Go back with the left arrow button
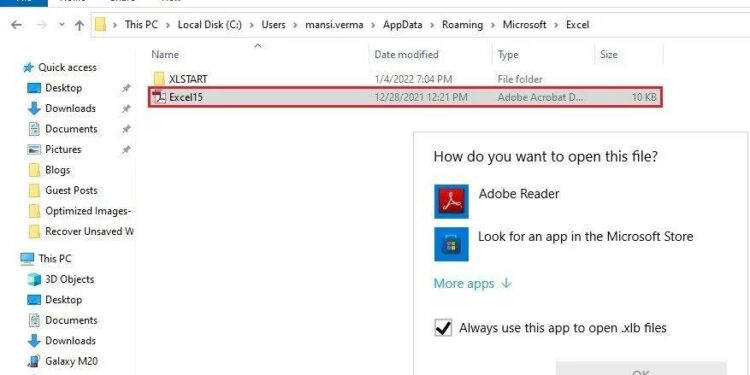This screenshot has height=375, width=750. tap(16, 25)
